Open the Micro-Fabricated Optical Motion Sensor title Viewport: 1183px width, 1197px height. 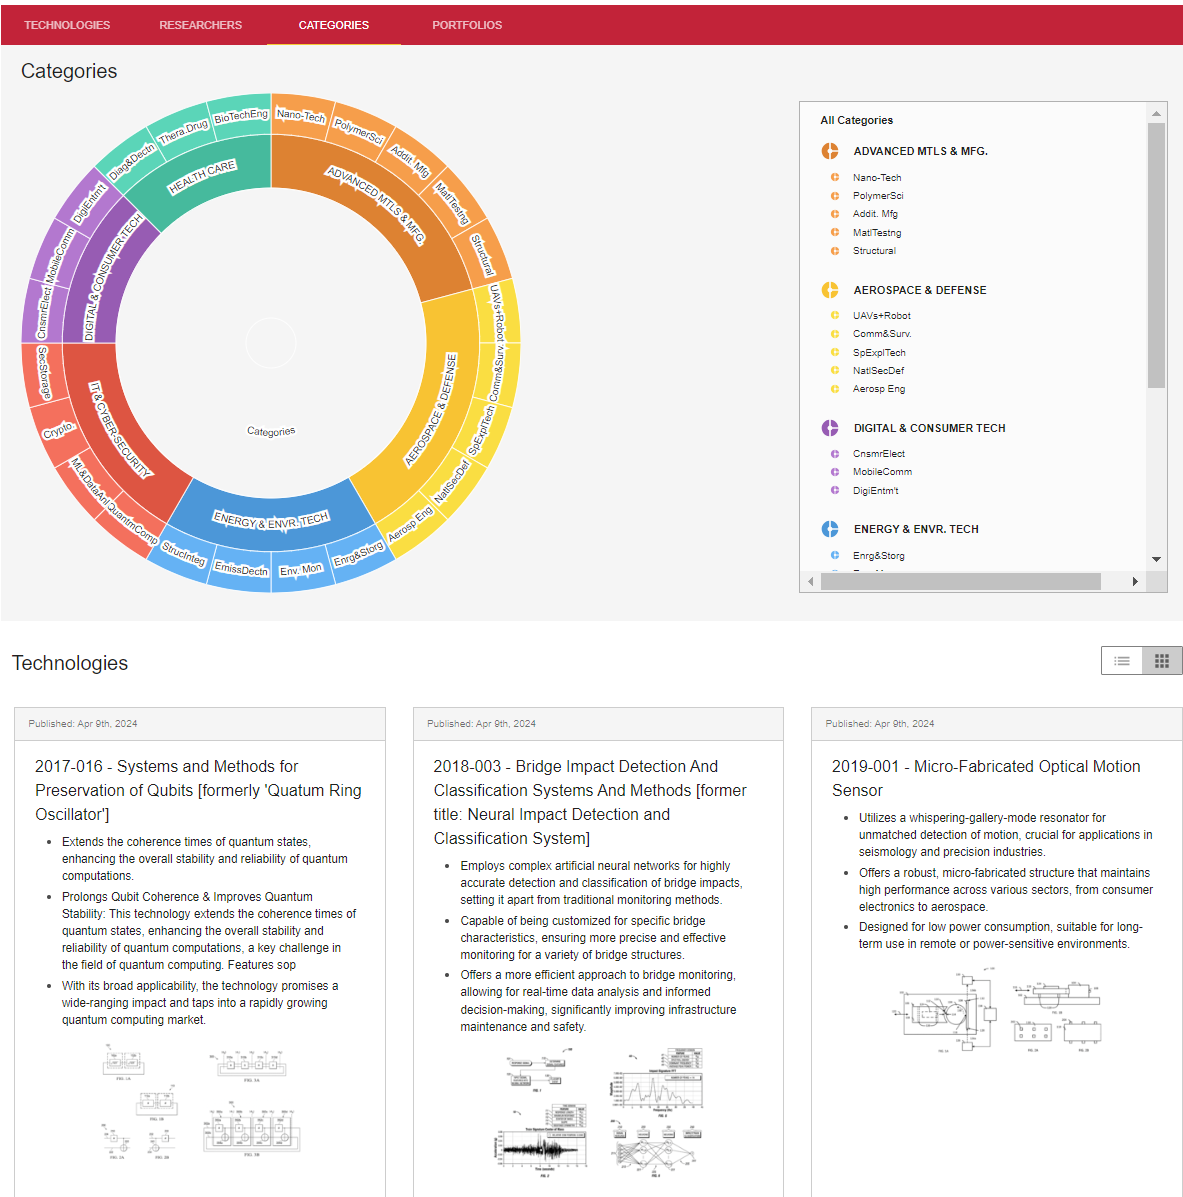985,778
